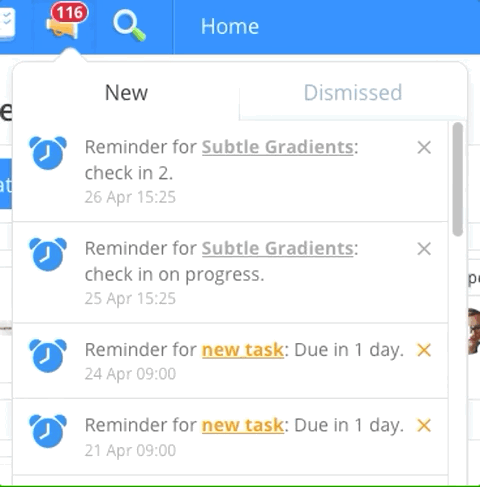Screen dimensions: 480x487
Task: Dismiss the 24 Apr new task reminder
Action: (x=424, y=350)
